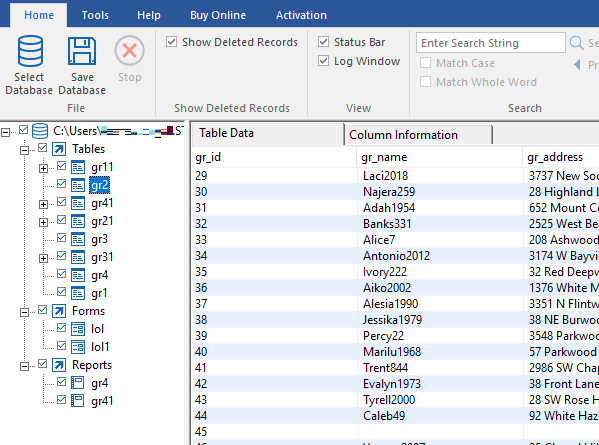This screenshot has height=445, width=599.
Task: Click the magnifier search icon
Action: point(576,43)
